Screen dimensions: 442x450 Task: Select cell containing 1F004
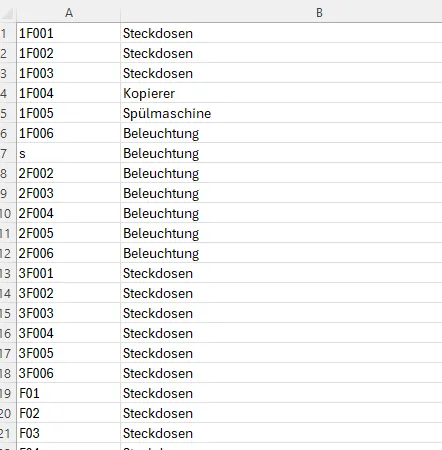coord(68,93)
